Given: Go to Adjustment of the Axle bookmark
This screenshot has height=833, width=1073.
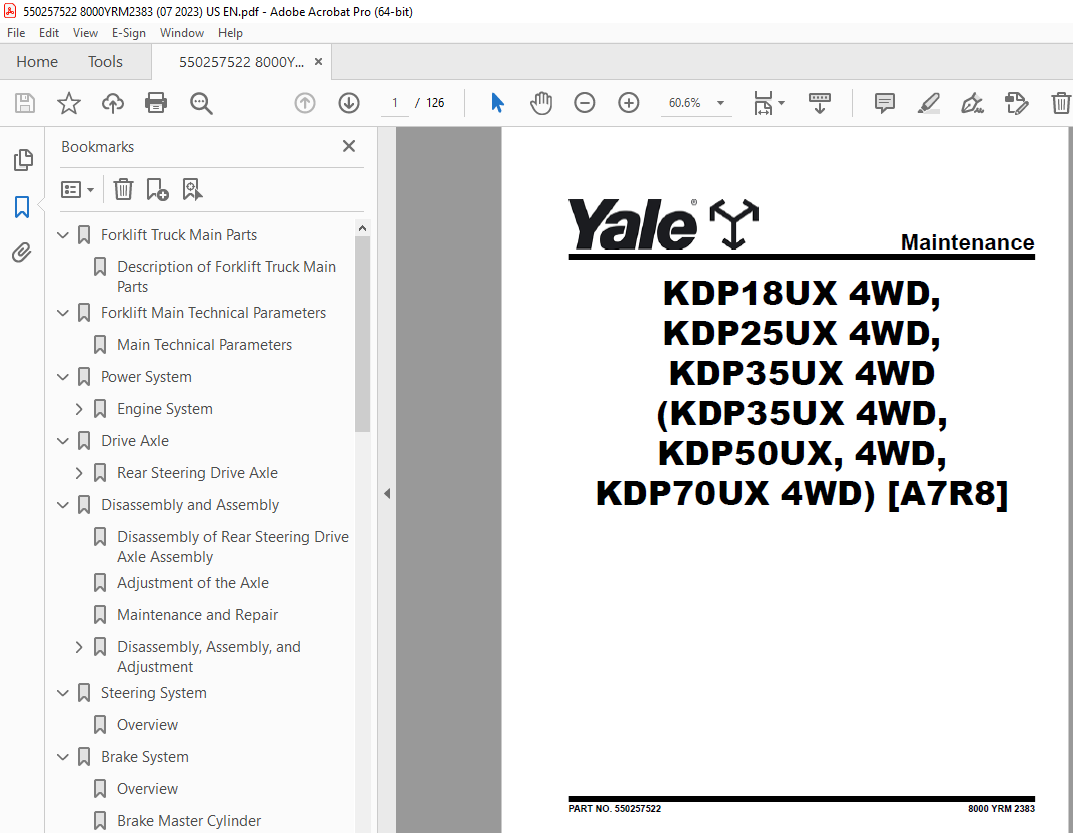Looking at the screenshot, I should [x=193, y=583].
